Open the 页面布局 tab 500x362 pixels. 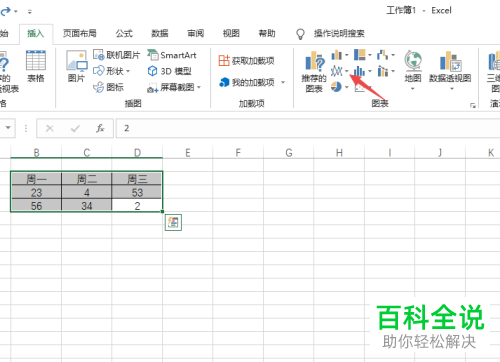[x=80, y=33]
